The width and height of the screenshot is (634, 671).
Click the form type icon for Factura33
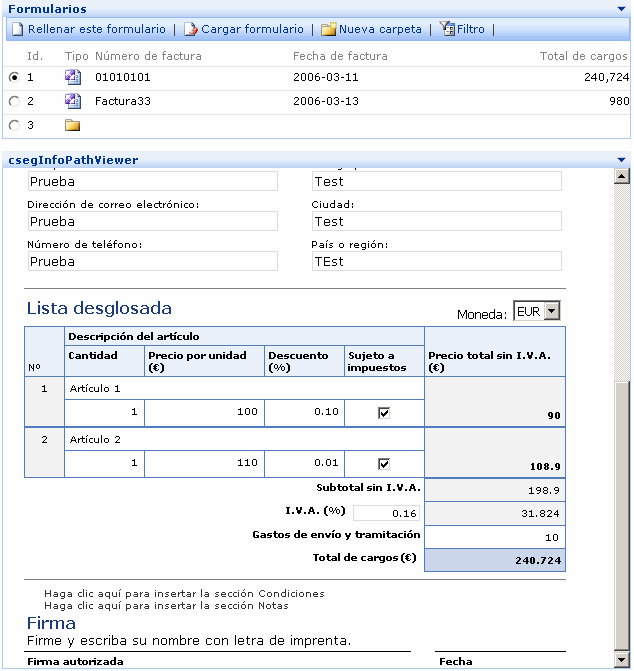click(72, 101)
